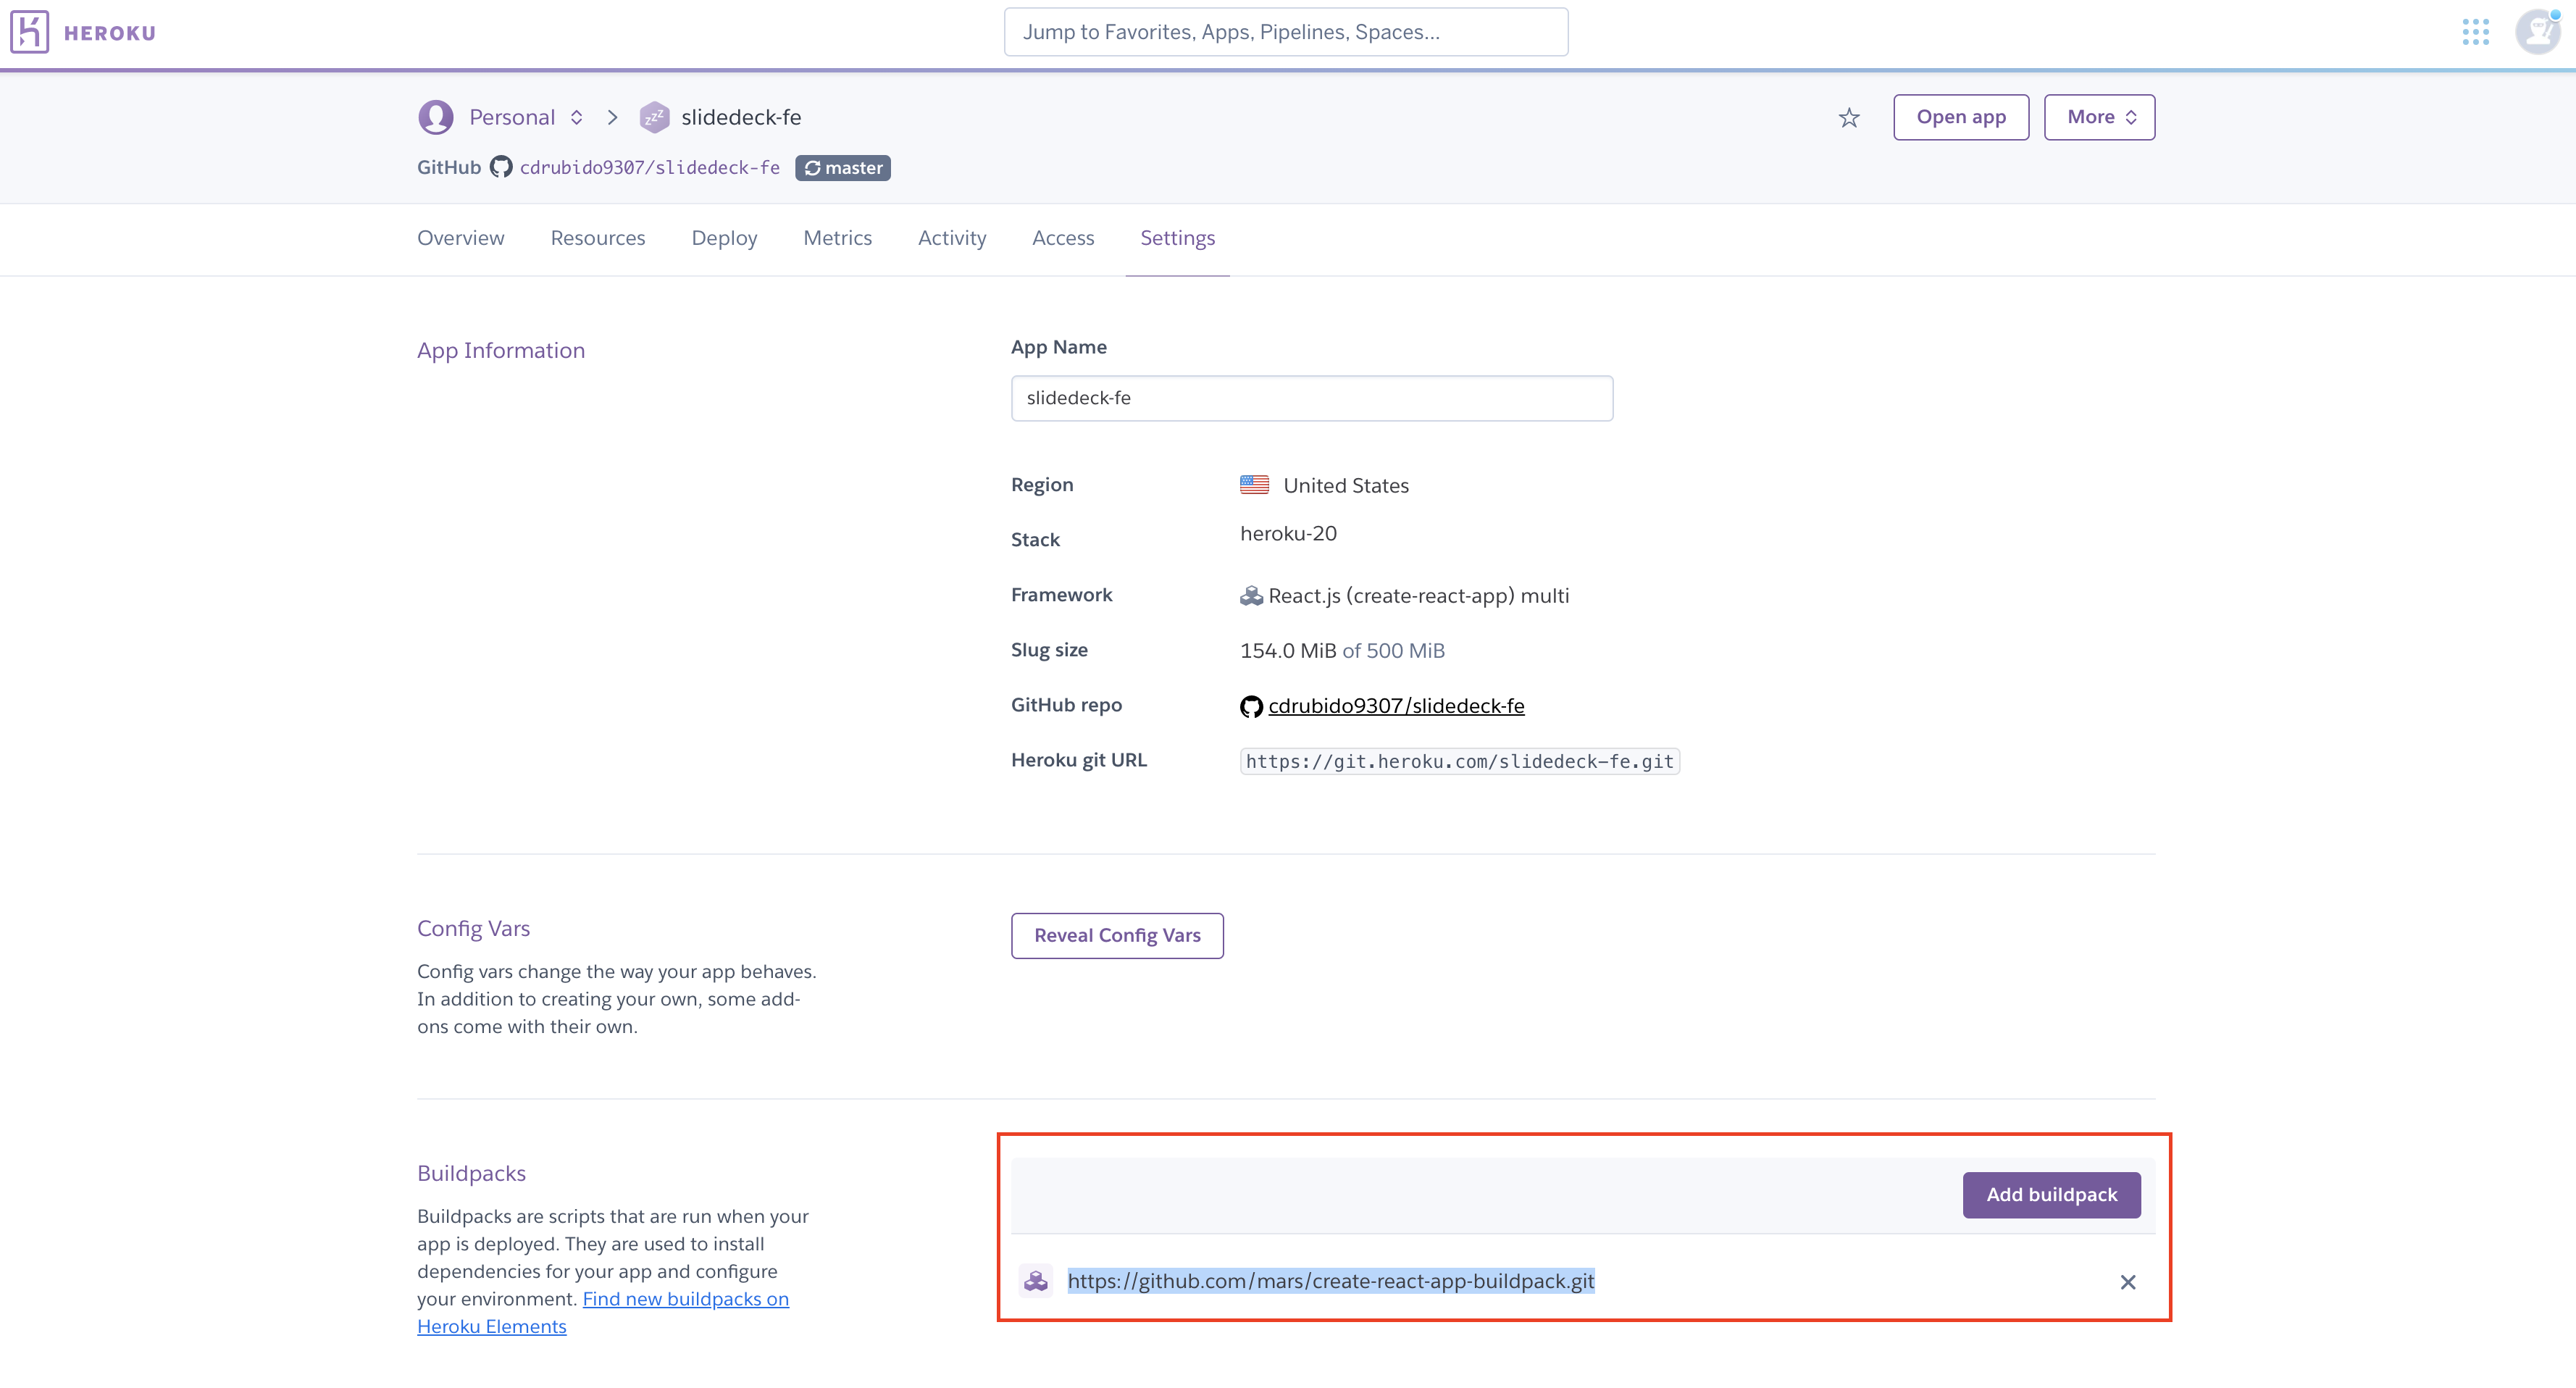Click the Personal account avatar icon

click(x=436, y=118)
